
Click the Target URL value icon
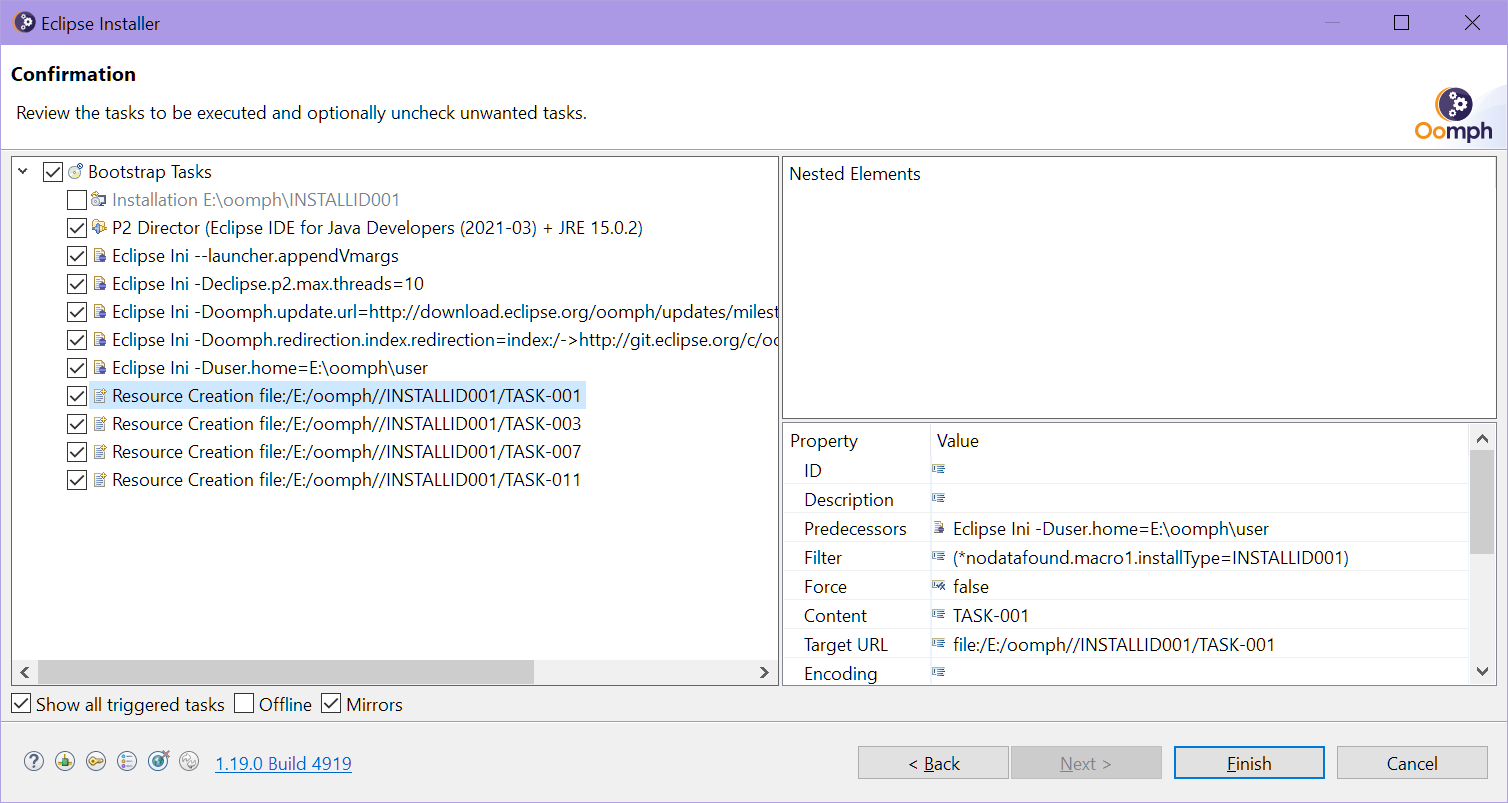[x=939, y=644]
